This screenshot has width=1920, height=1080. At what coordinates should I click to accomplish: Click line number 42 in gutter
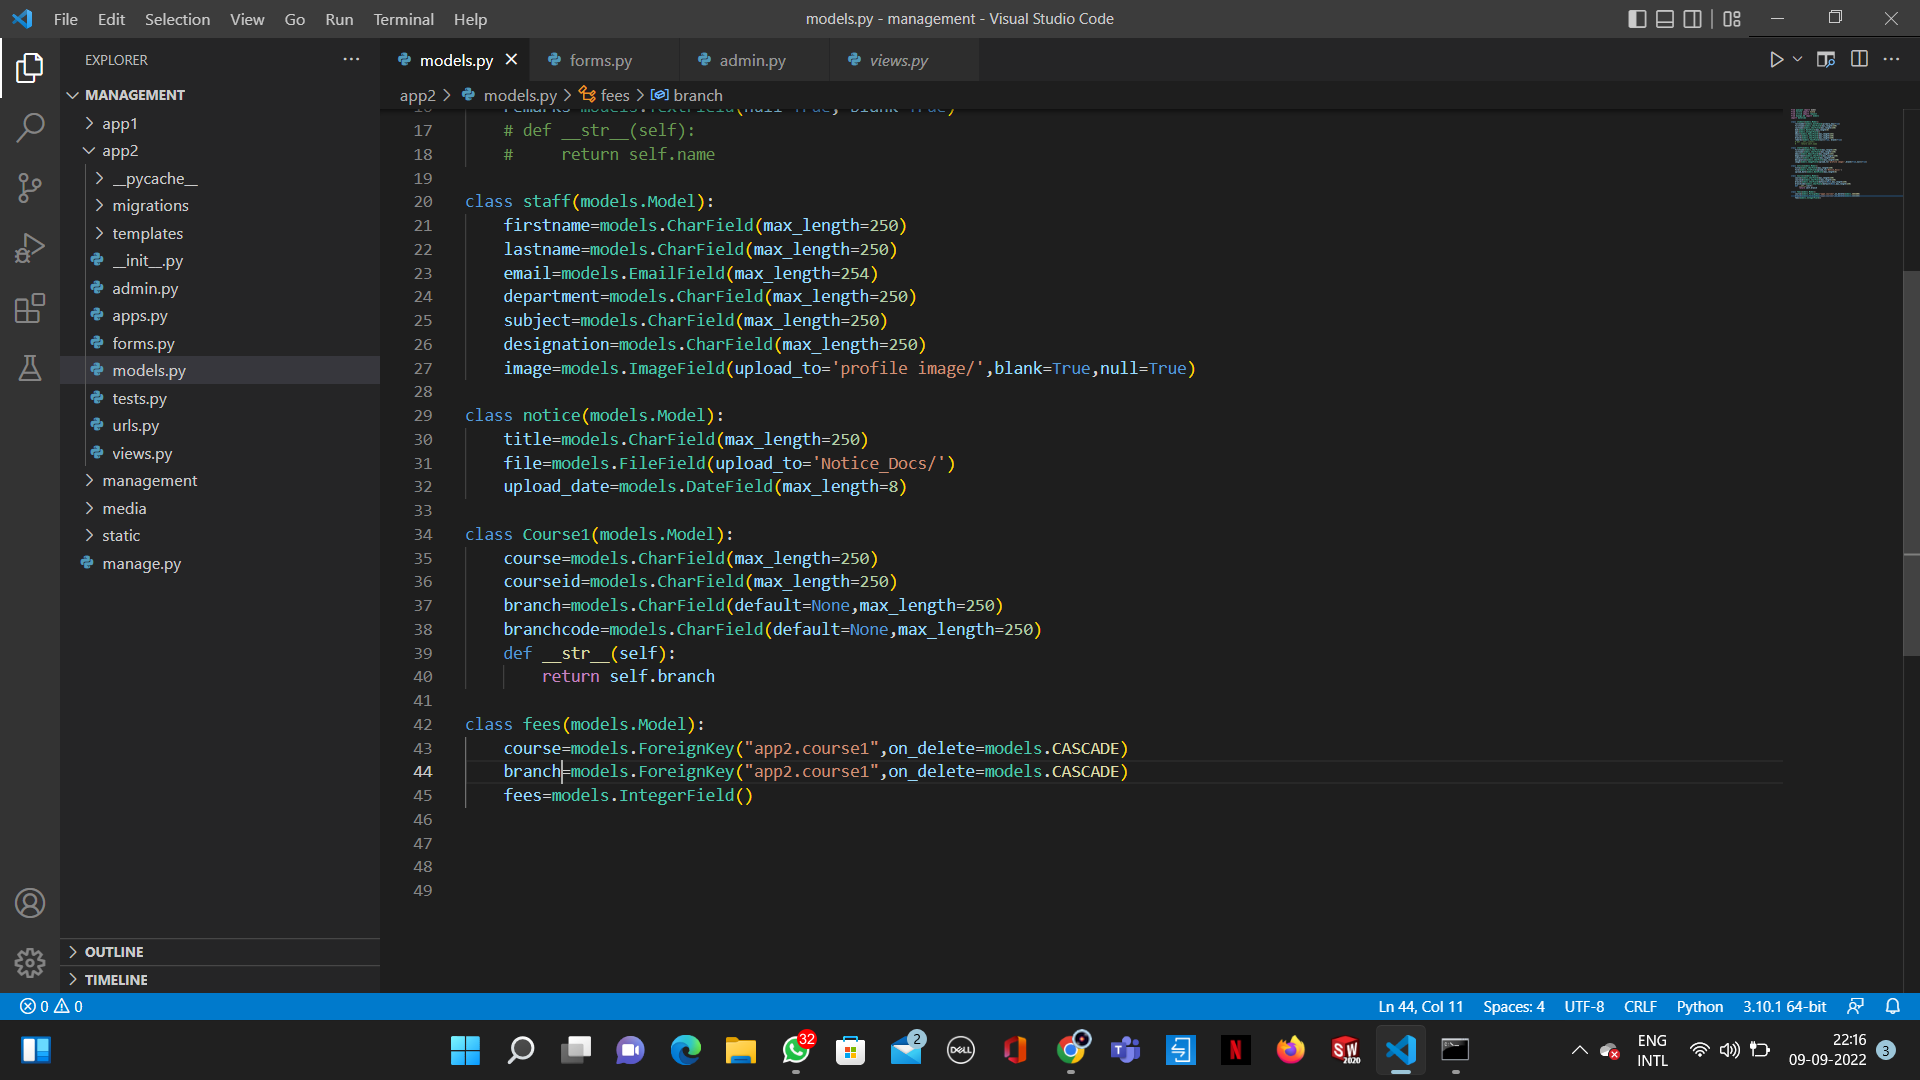click(422, 724)
